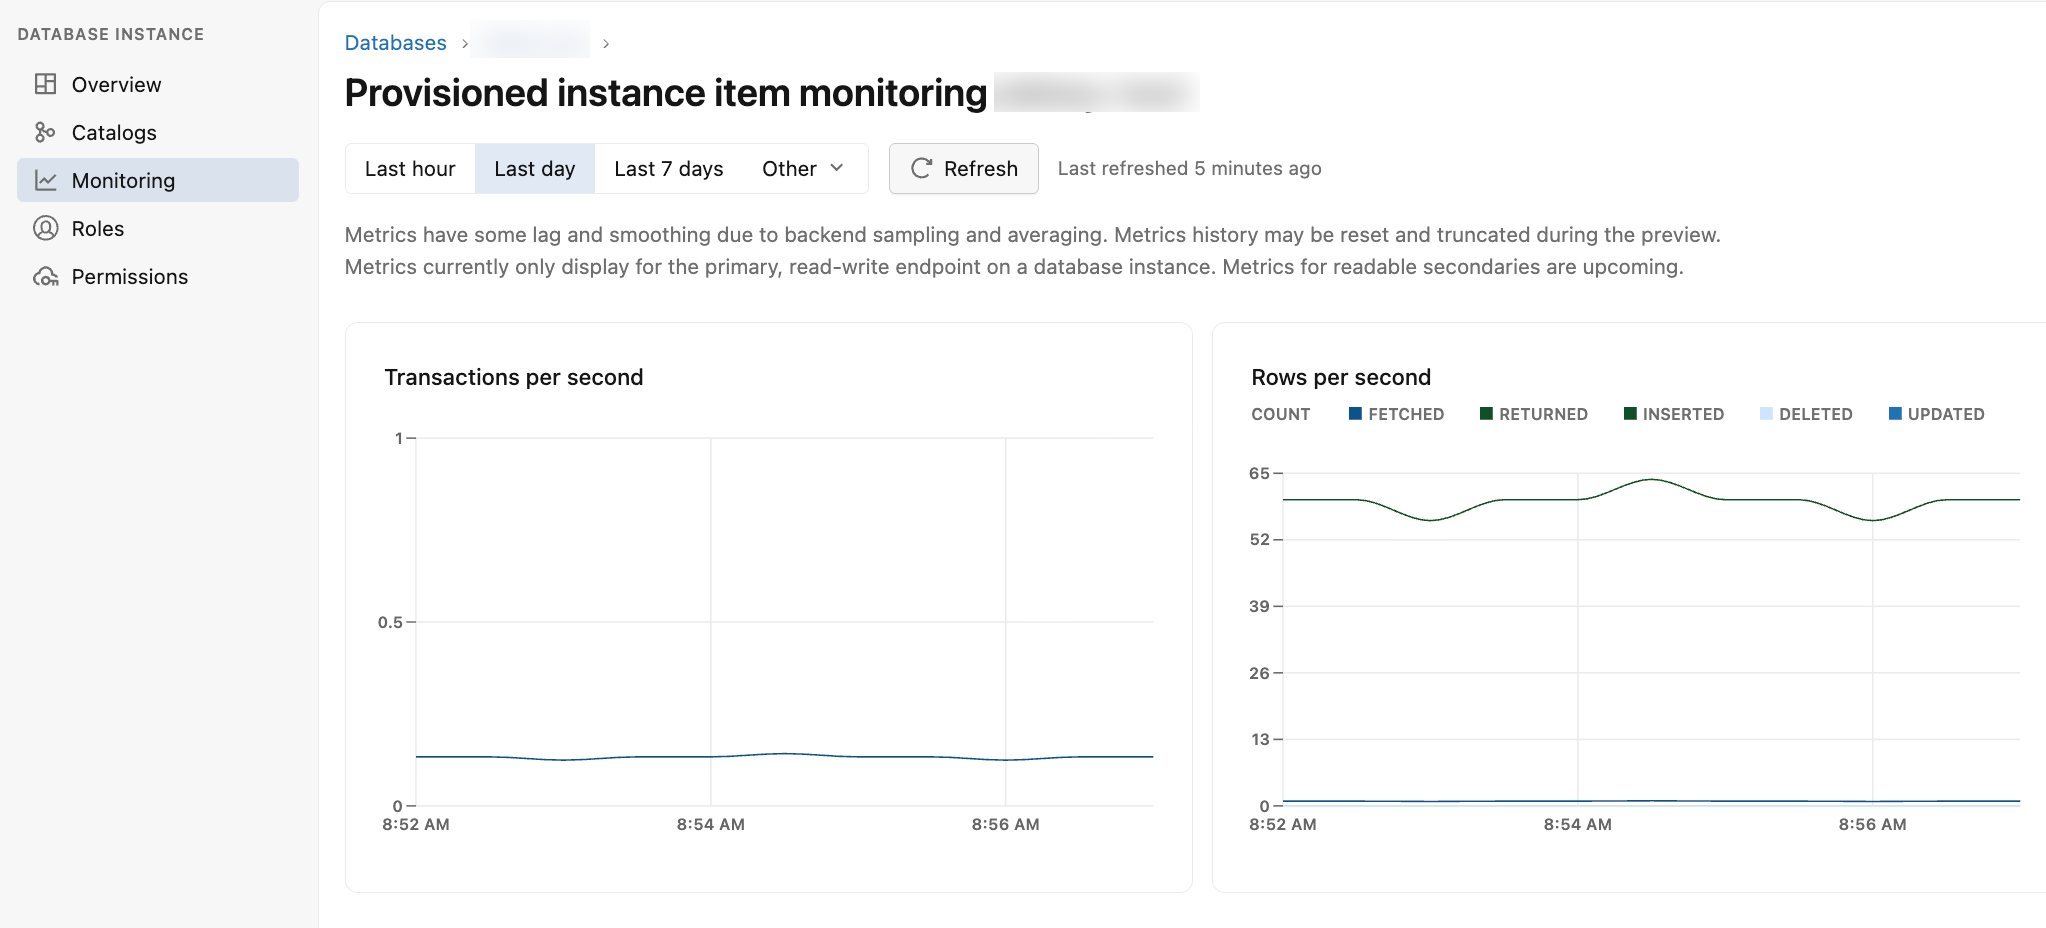Open the Other time range dropdown

[803, 168]
